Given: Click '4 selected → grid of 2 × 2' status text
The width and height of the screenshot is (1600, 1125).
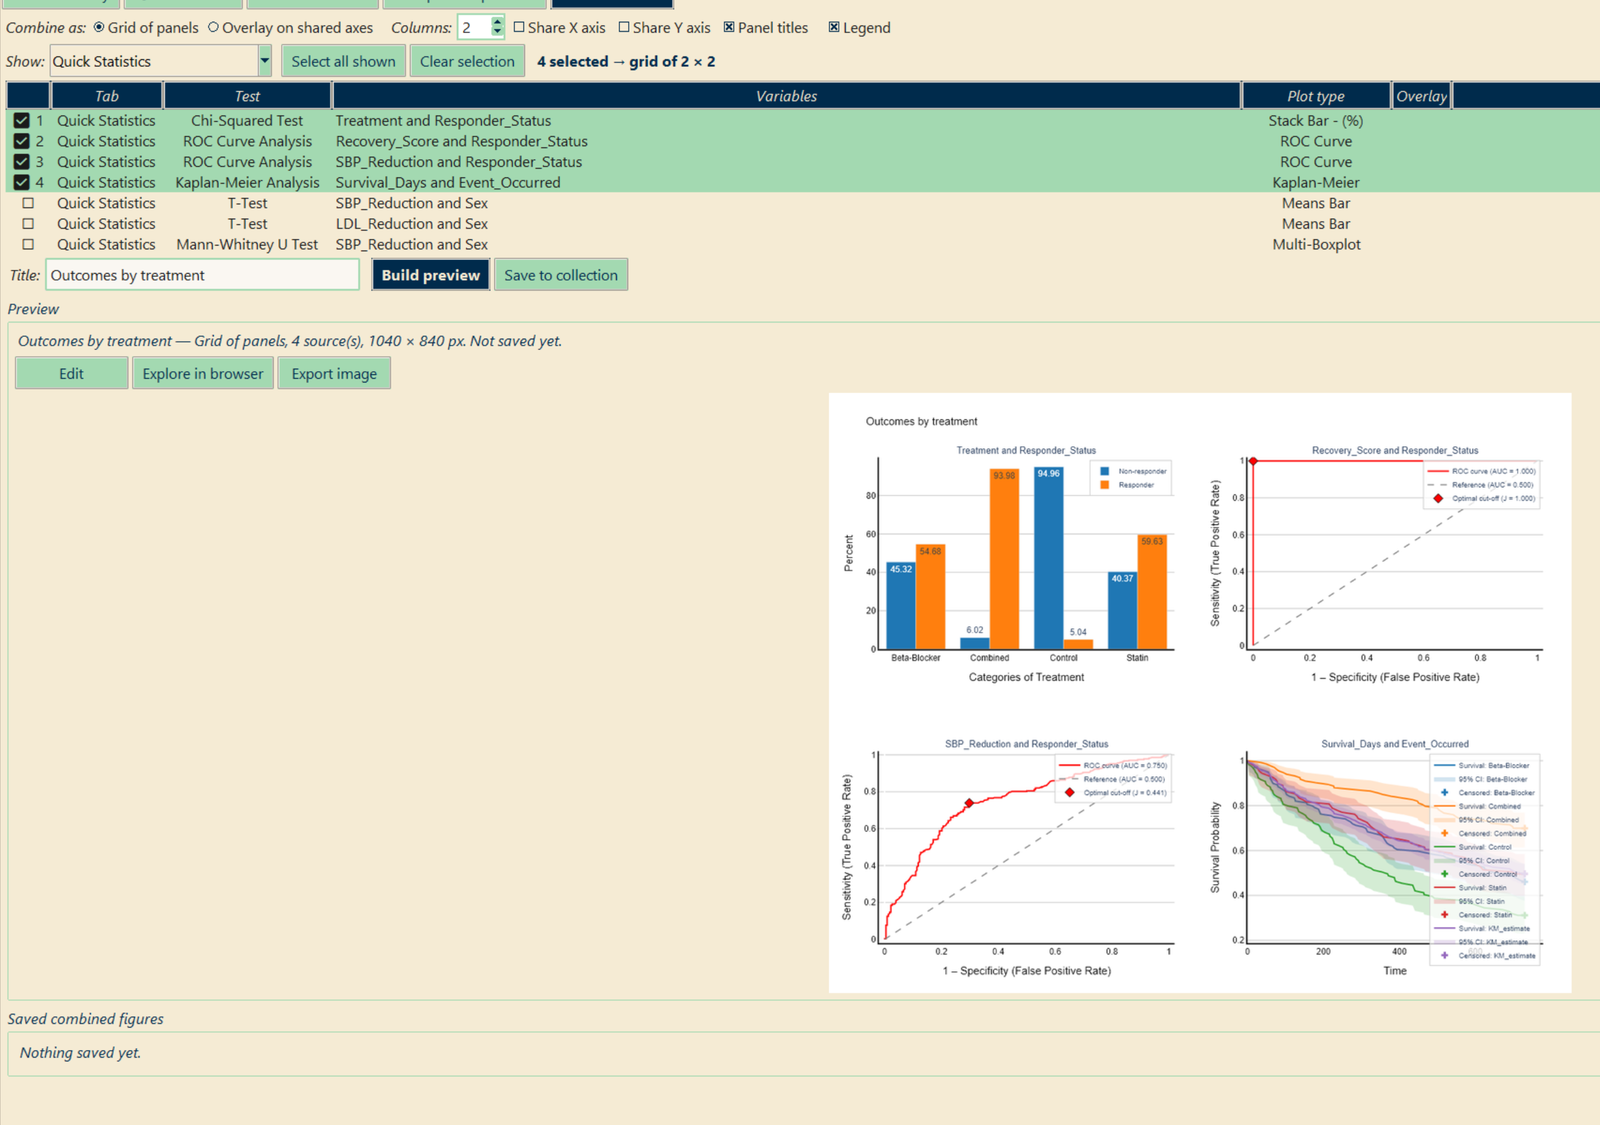Looking at the screenshot, I should point(626,61).
